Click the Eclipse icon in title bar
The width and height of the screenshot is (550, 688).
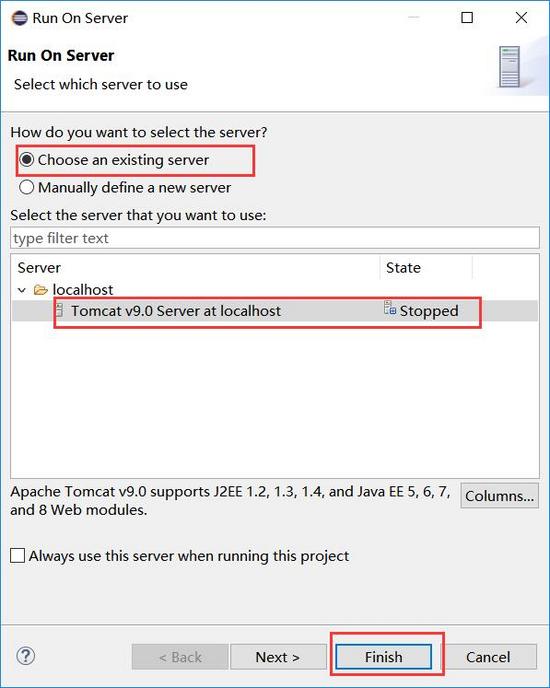click(x=19, y=18)
